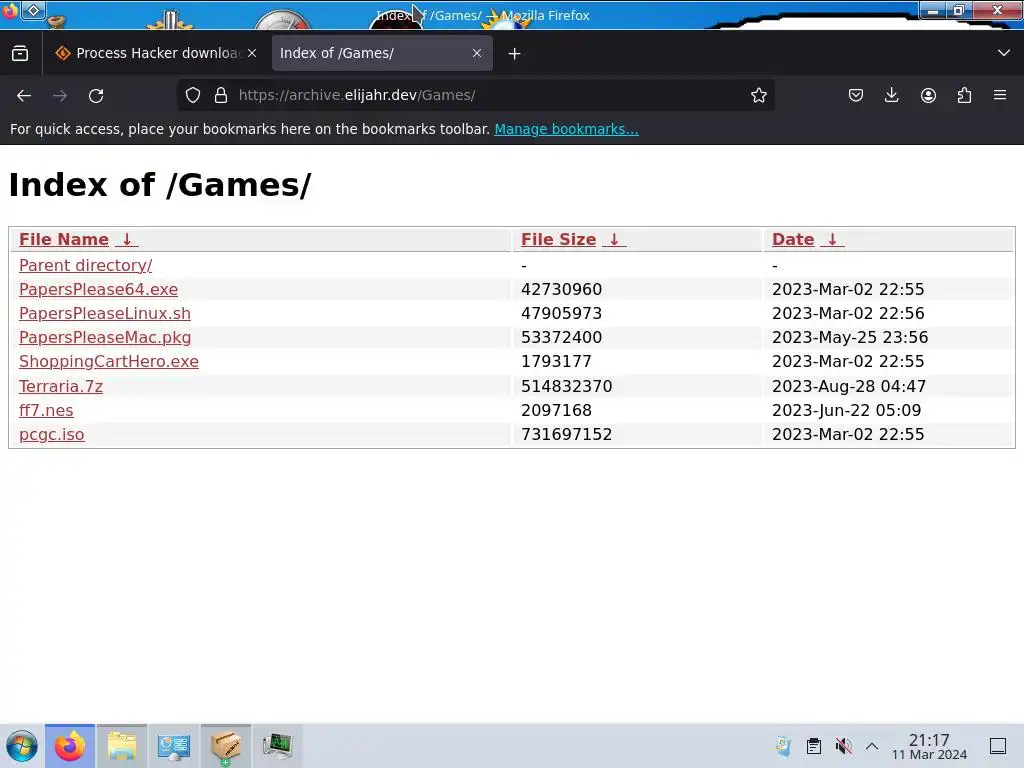Switch to the Process Hacker download tab
The width and height of the screenshot is (1024, 768).
pyautogui.click(x=156, y=54)
